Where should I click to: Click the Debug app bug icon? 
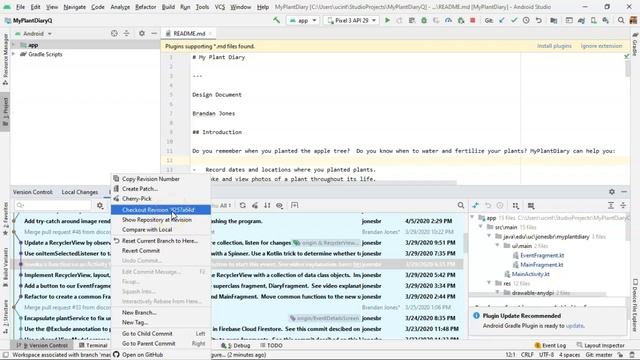(424, 20)
